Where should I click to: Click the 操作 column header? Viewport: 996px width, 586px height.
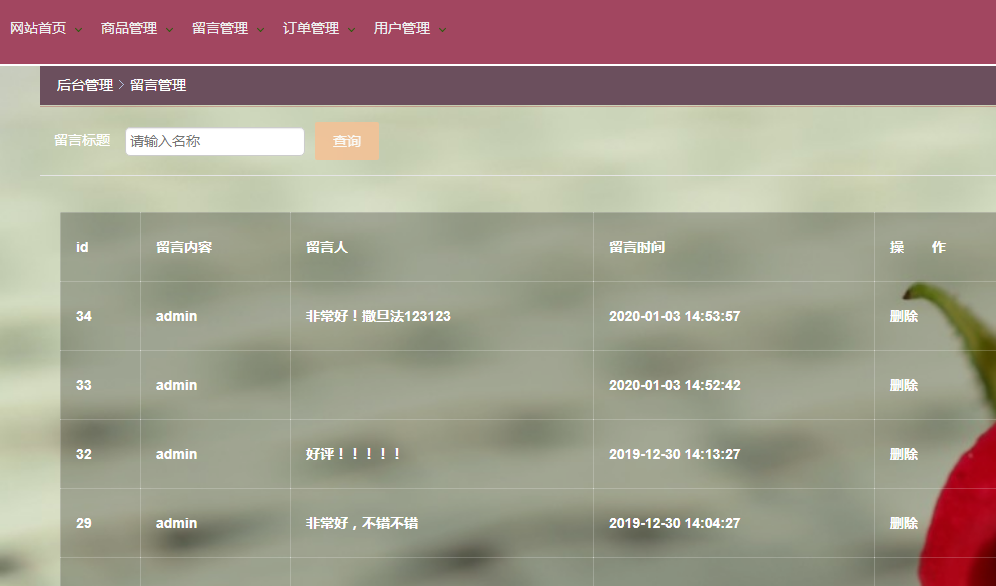[918, 247]
